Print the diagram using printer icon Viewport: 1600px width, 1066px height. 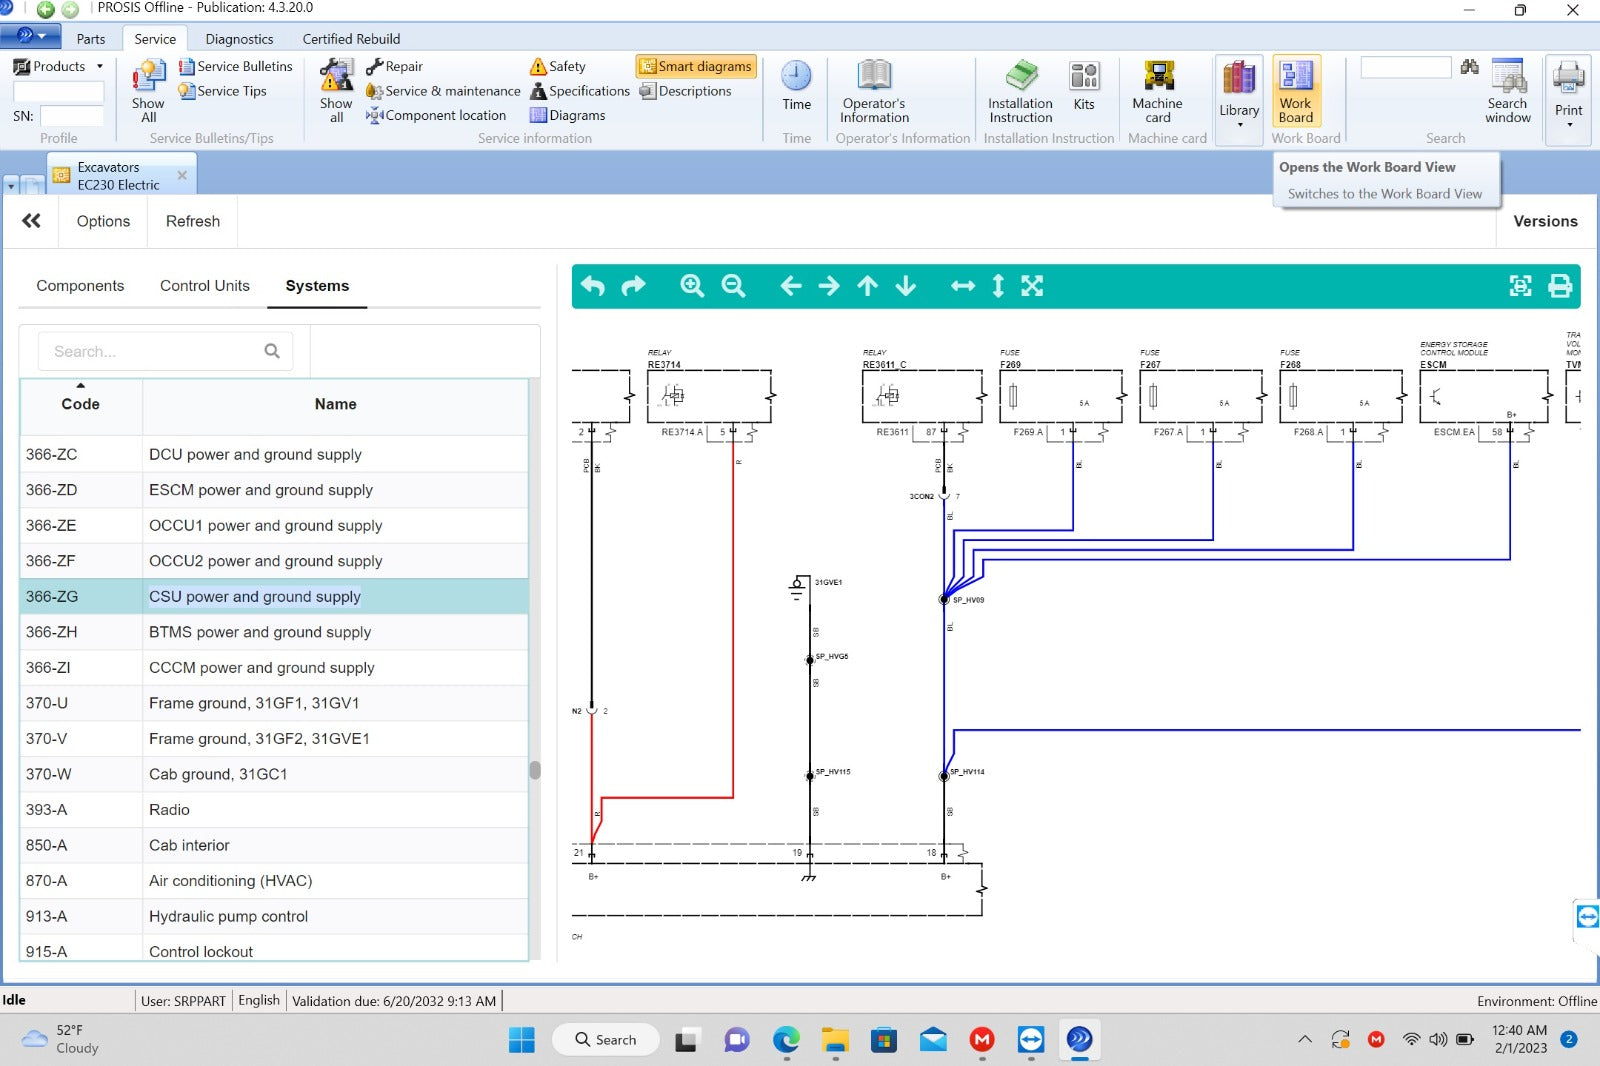tap(1559, 286)
